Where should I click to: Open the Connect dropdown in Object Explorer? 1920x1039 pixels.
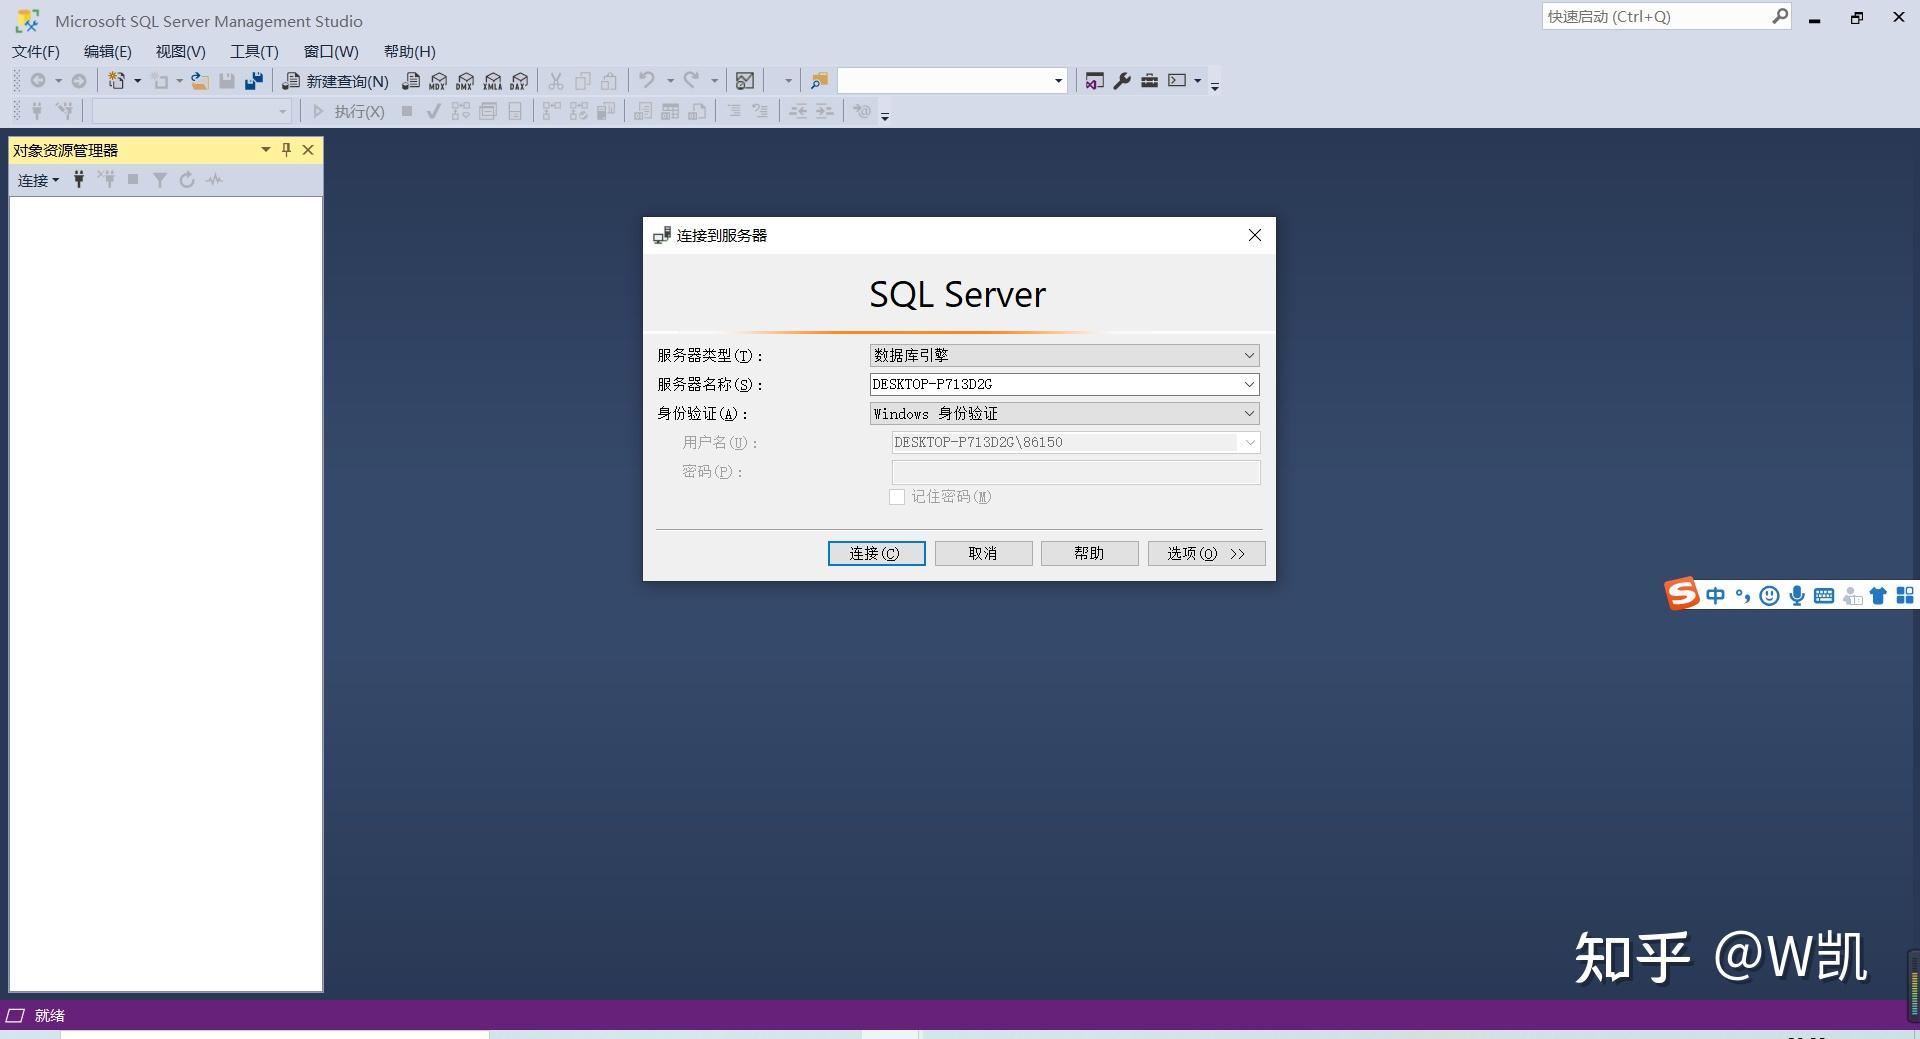pyautogui.click(x=38, y=180)
